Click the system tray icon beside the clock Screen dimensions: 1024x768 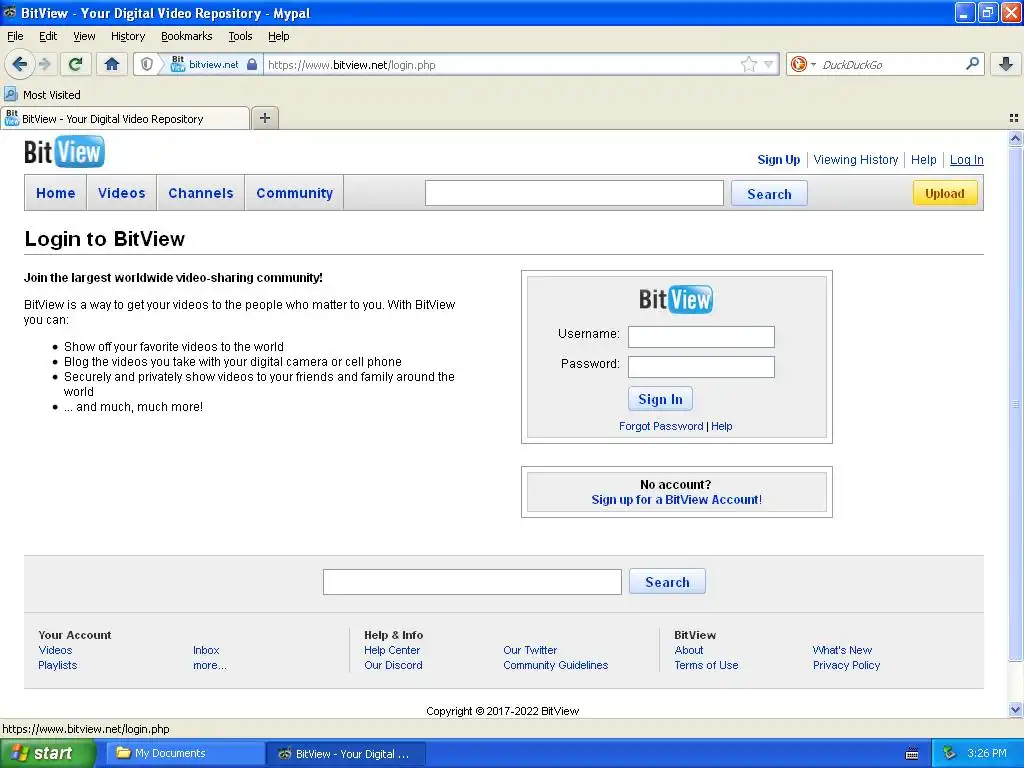click(950, 753)
